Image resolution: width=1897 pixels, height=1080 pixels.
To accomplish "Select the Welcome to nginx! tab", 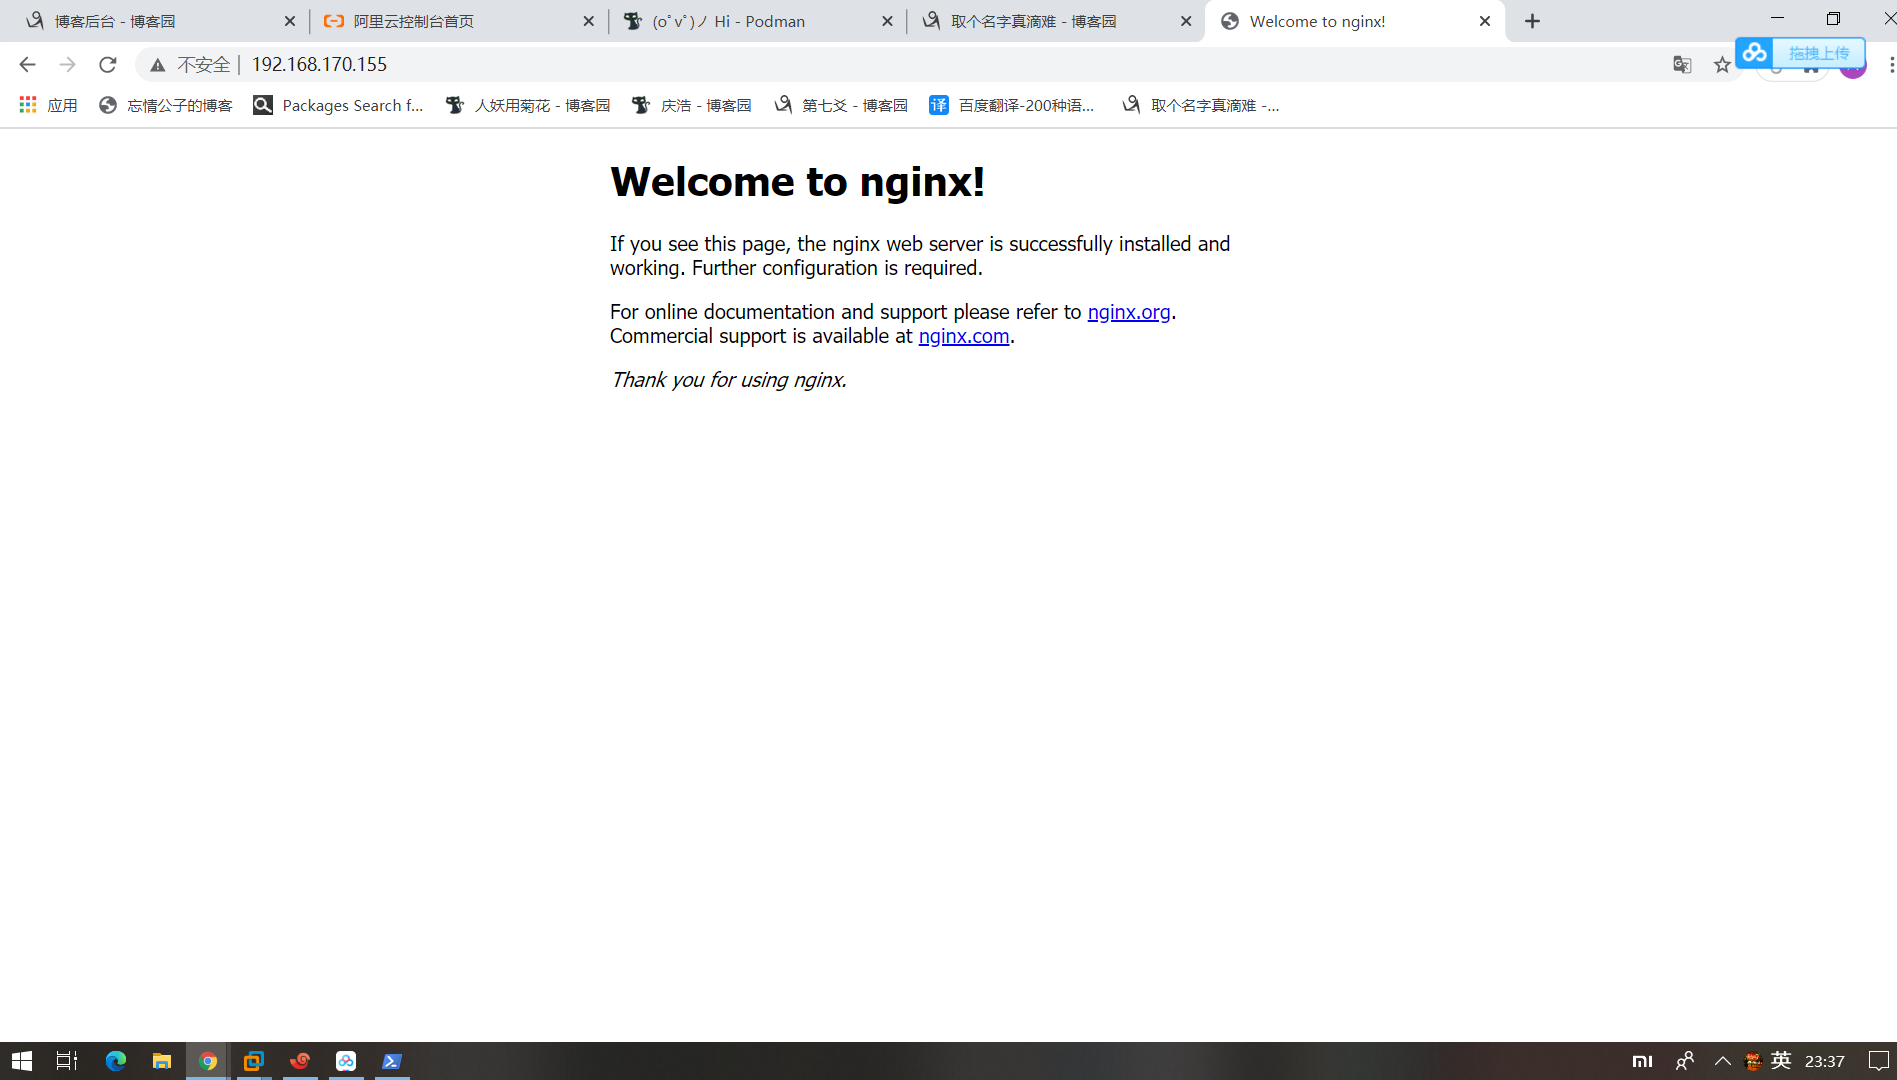I will (x=1355, y=21).
